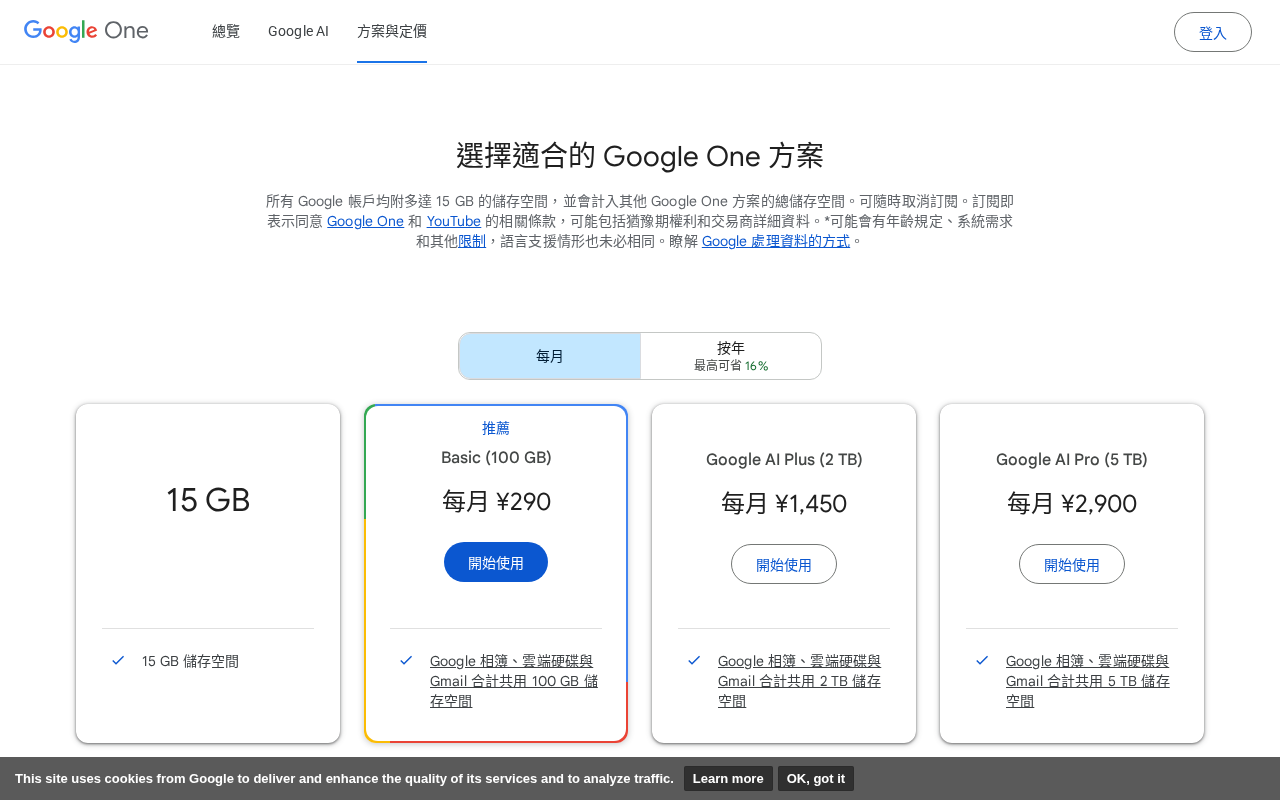Open the 總覽 navigation tab
Screen dimensions: 1280x800
click(x=226, y=31)
